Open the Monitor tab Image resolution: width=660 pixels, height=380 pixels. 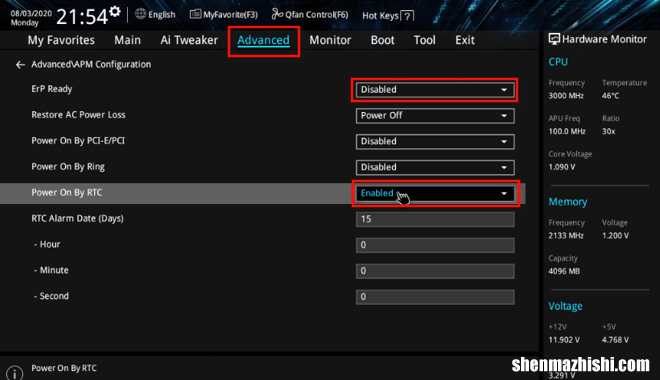click(x=330, y=40)
